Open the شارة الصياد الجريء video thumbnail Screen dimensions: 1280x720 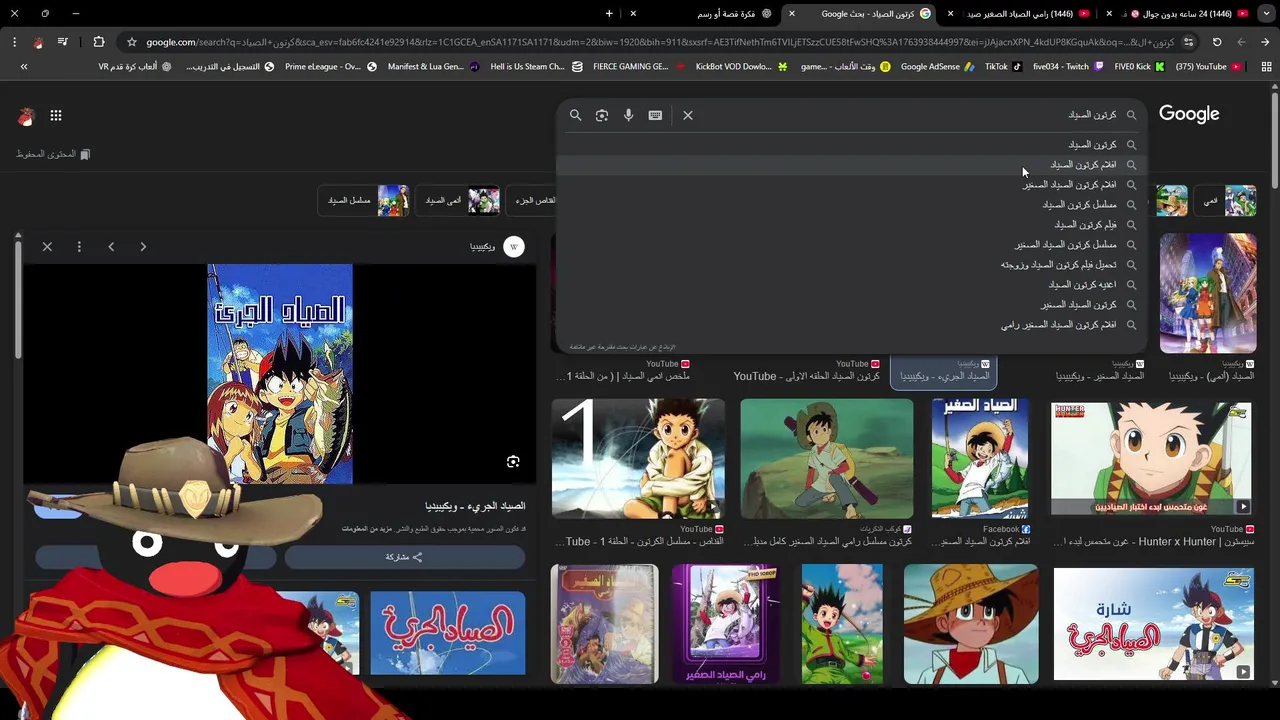click(x=1153, y=625)
